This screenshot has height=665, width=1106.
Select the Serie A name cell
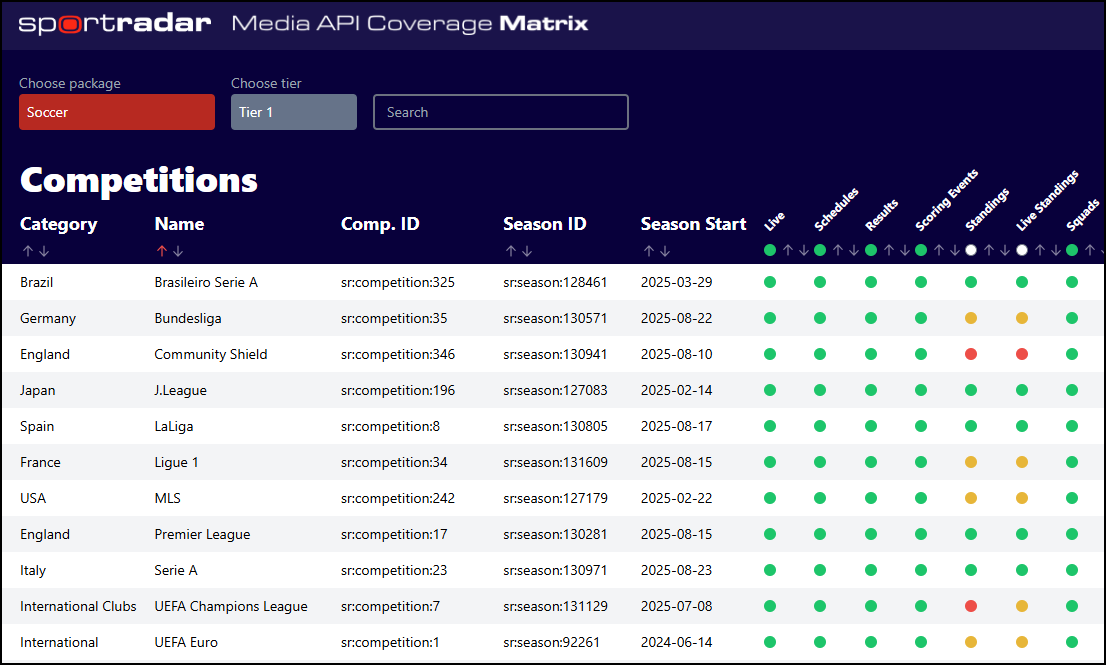(176, 570)
